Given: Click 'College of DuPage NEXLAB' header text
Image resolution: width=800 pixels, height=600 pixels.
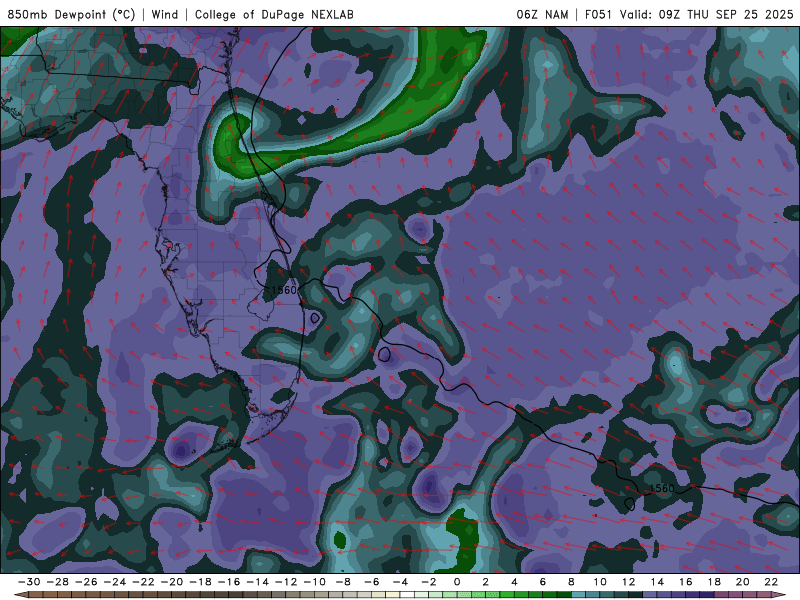Looking at the screenshot, I should click(x=274, y=14).
